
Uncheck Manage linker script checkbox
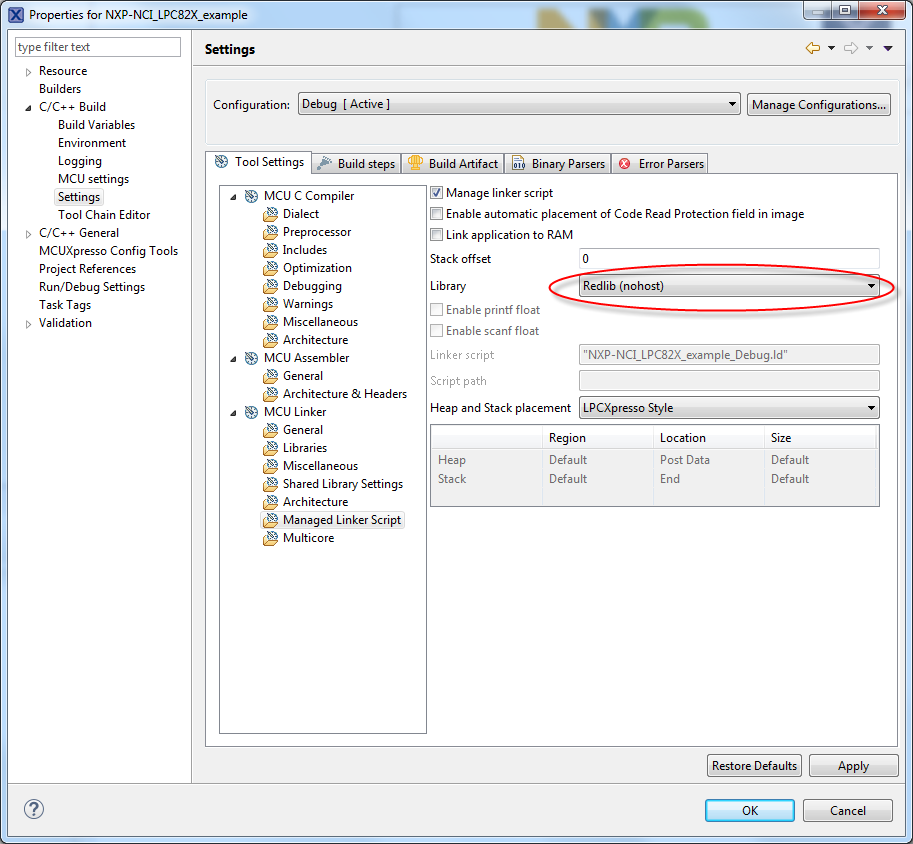tap(436, 193)
